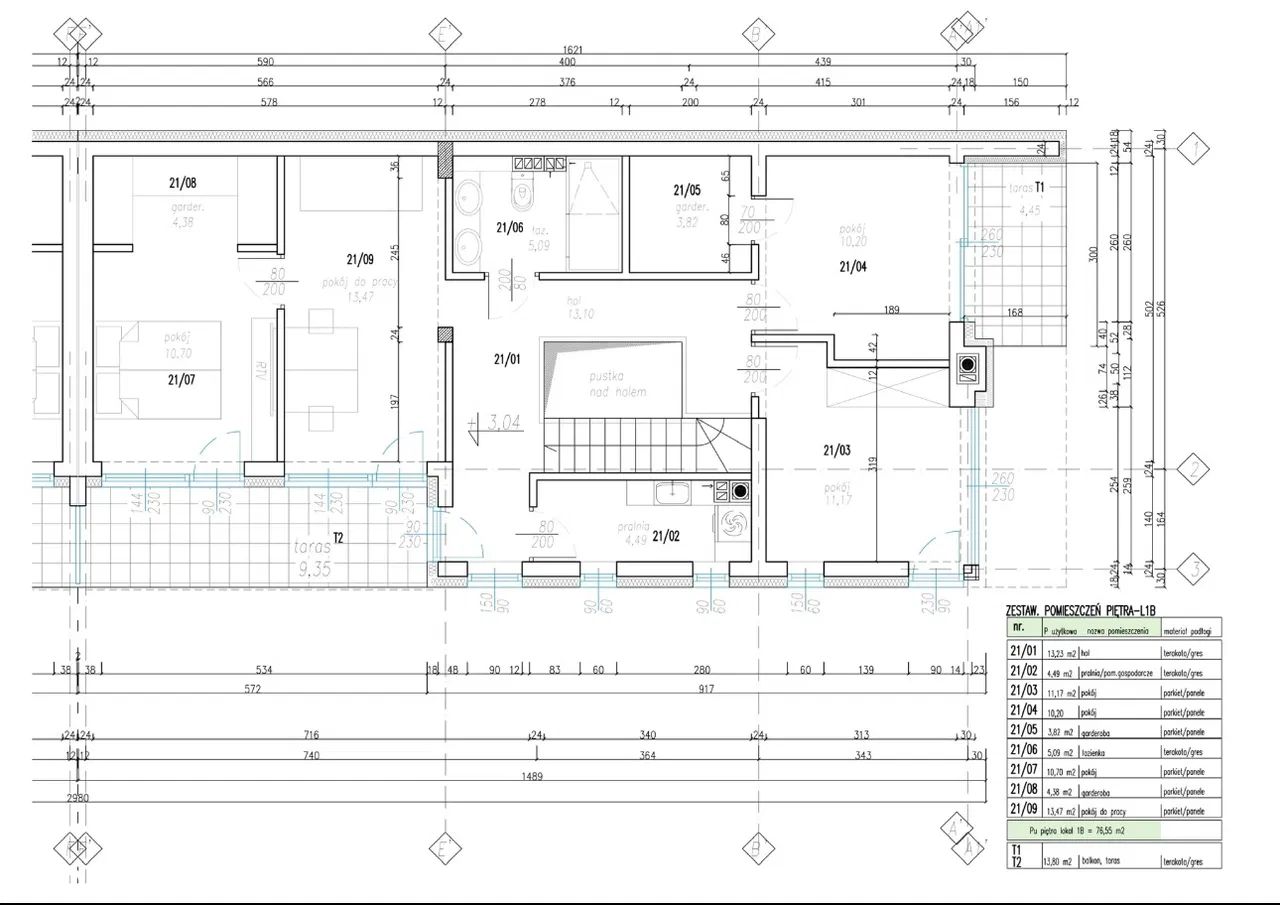The image size is (1280, 905).
Task: Select the 189 dimension in room 21/04
Action: tap(891, 310)
